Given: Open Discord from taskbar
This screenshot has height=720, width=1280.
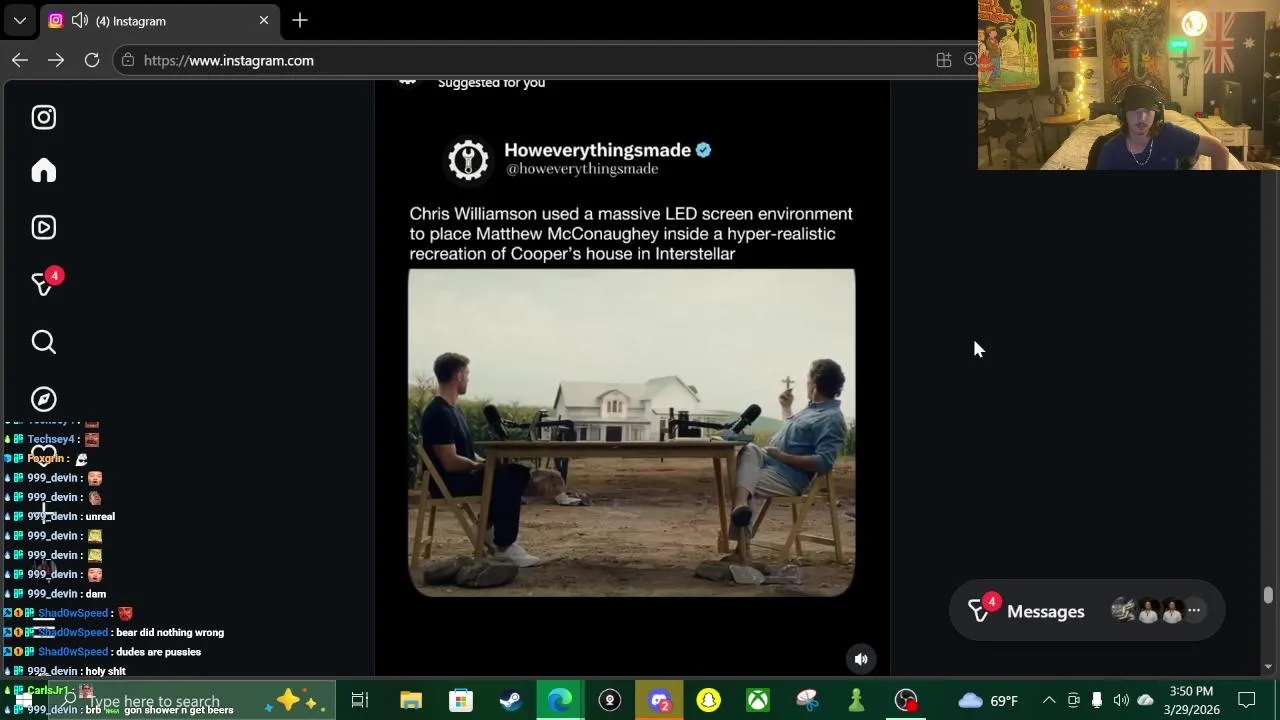Looking at the screenshot, I should [x=659, y=700].
